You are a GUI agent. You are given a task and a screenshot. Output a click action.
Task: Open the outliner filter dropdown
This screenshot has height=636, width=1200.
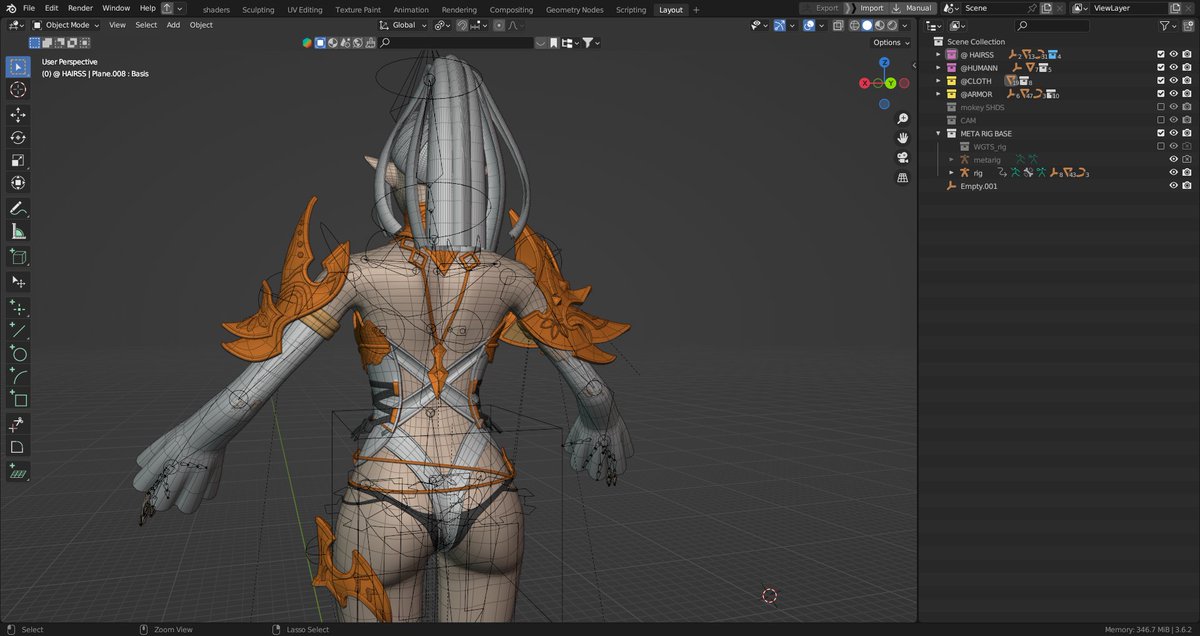pos(1167,25)
